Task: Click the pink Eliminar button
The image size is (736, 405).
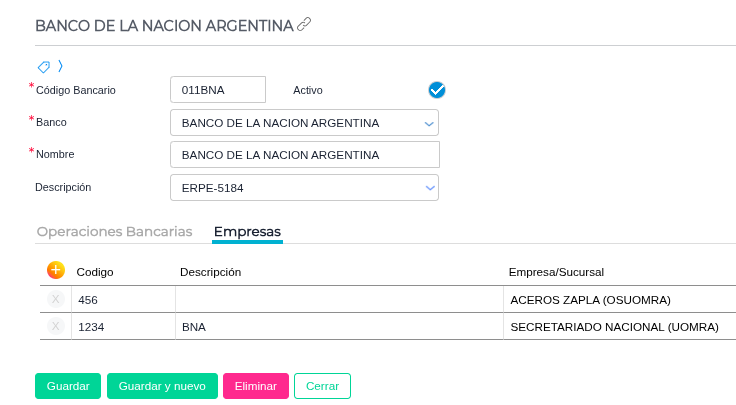Action: coord(255,386)
